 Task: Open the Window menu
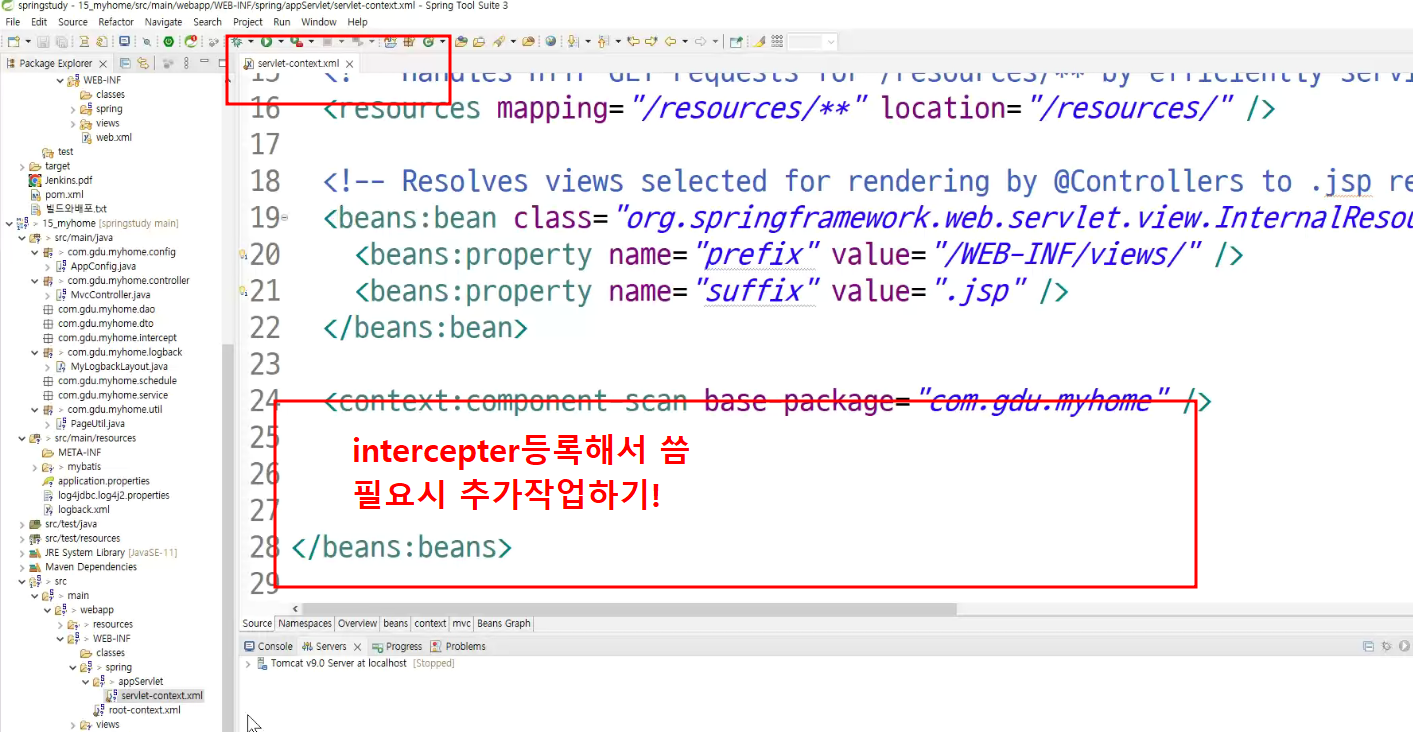pos(319,21)
